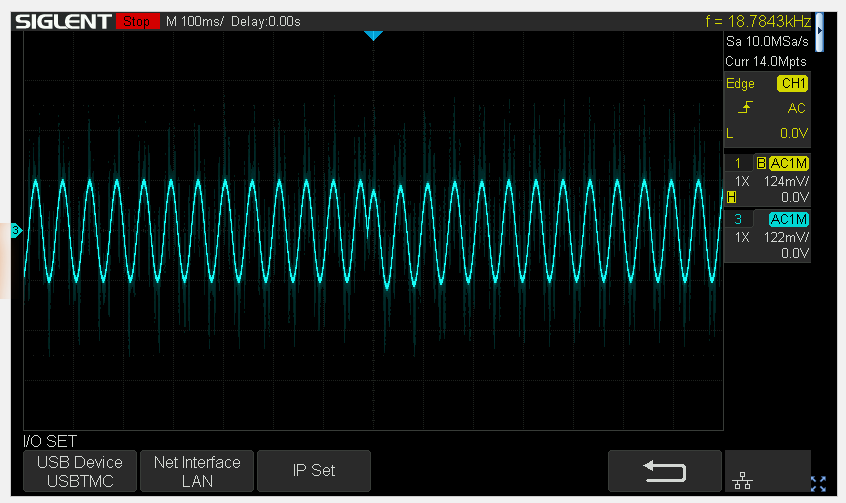Click the memory depth Curr 14.0Mpts text
Image resolution: width=846 pixels, height=503 pixels.
(x=766, y=62)
